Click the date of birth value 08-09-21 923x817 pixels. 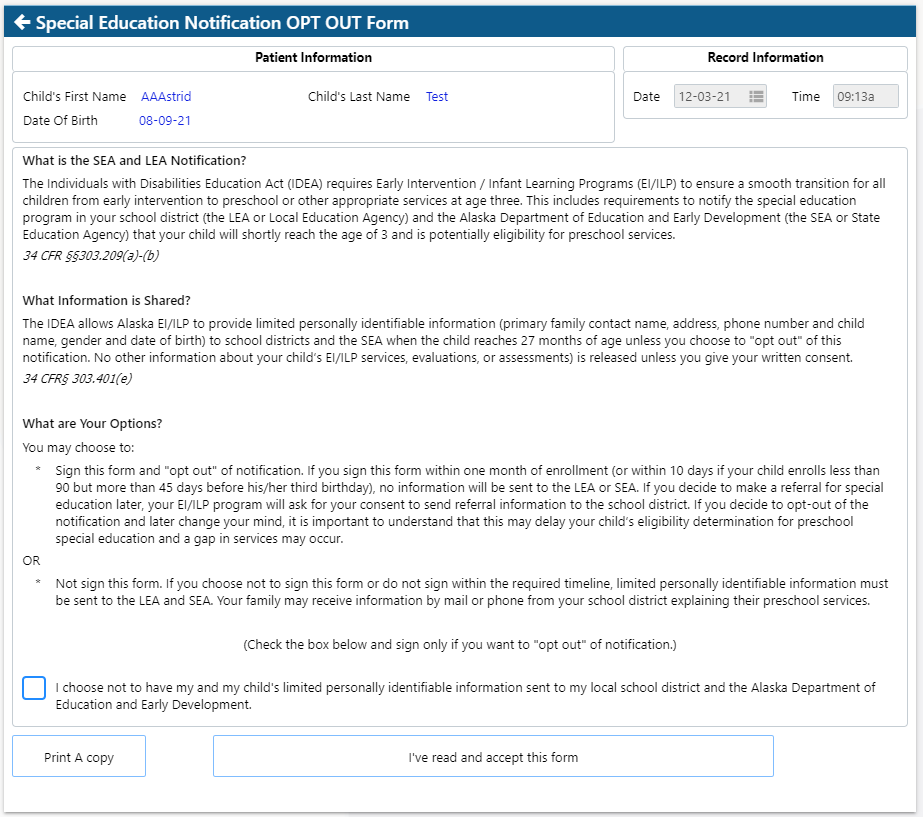[x=165, y=121]
